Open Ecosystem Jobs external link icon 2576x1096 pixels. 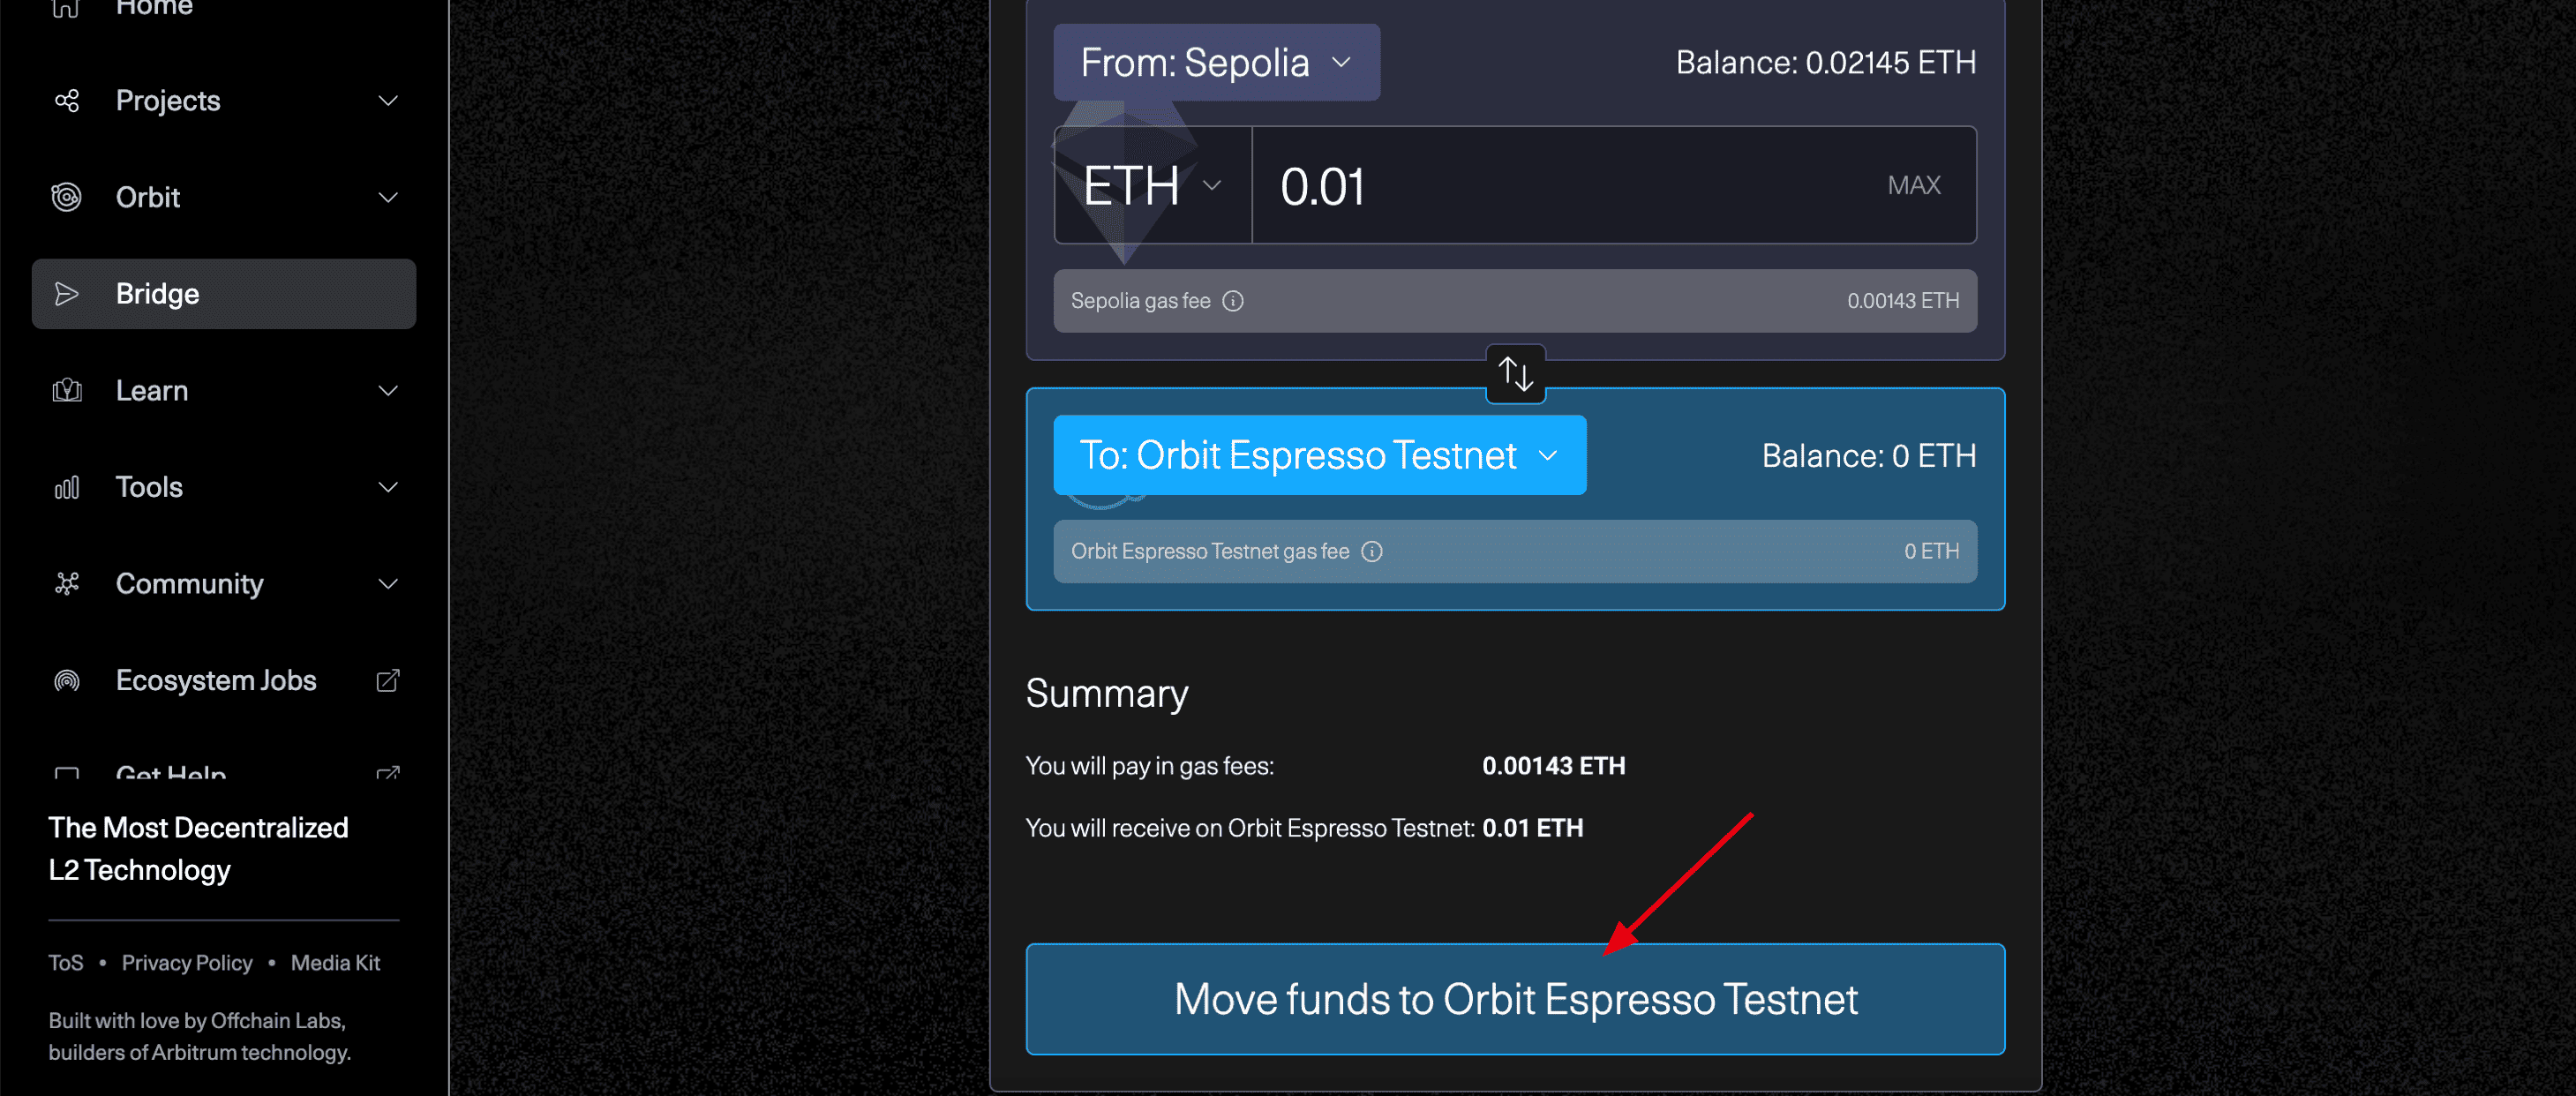[x=388, y=681]
